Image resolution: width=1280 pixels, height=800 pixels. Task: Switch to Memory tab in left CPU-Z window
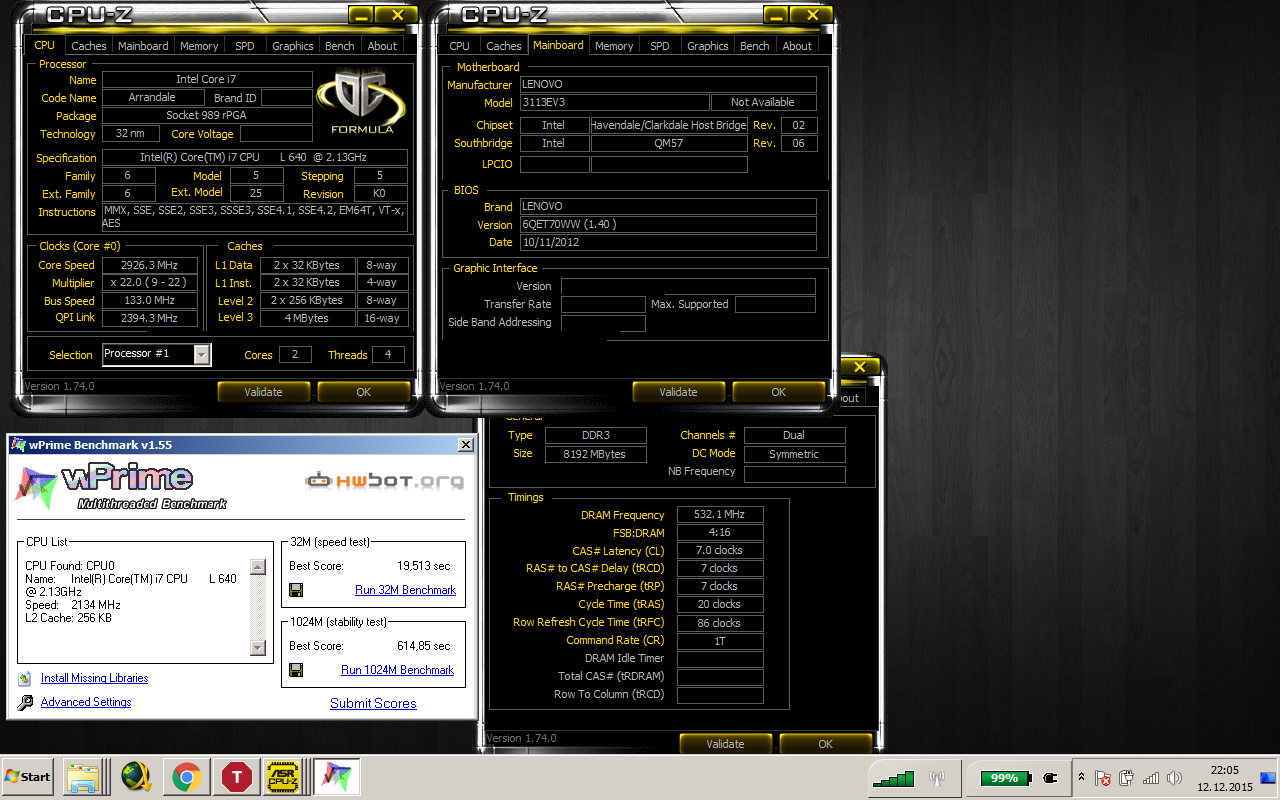(199, 46)
